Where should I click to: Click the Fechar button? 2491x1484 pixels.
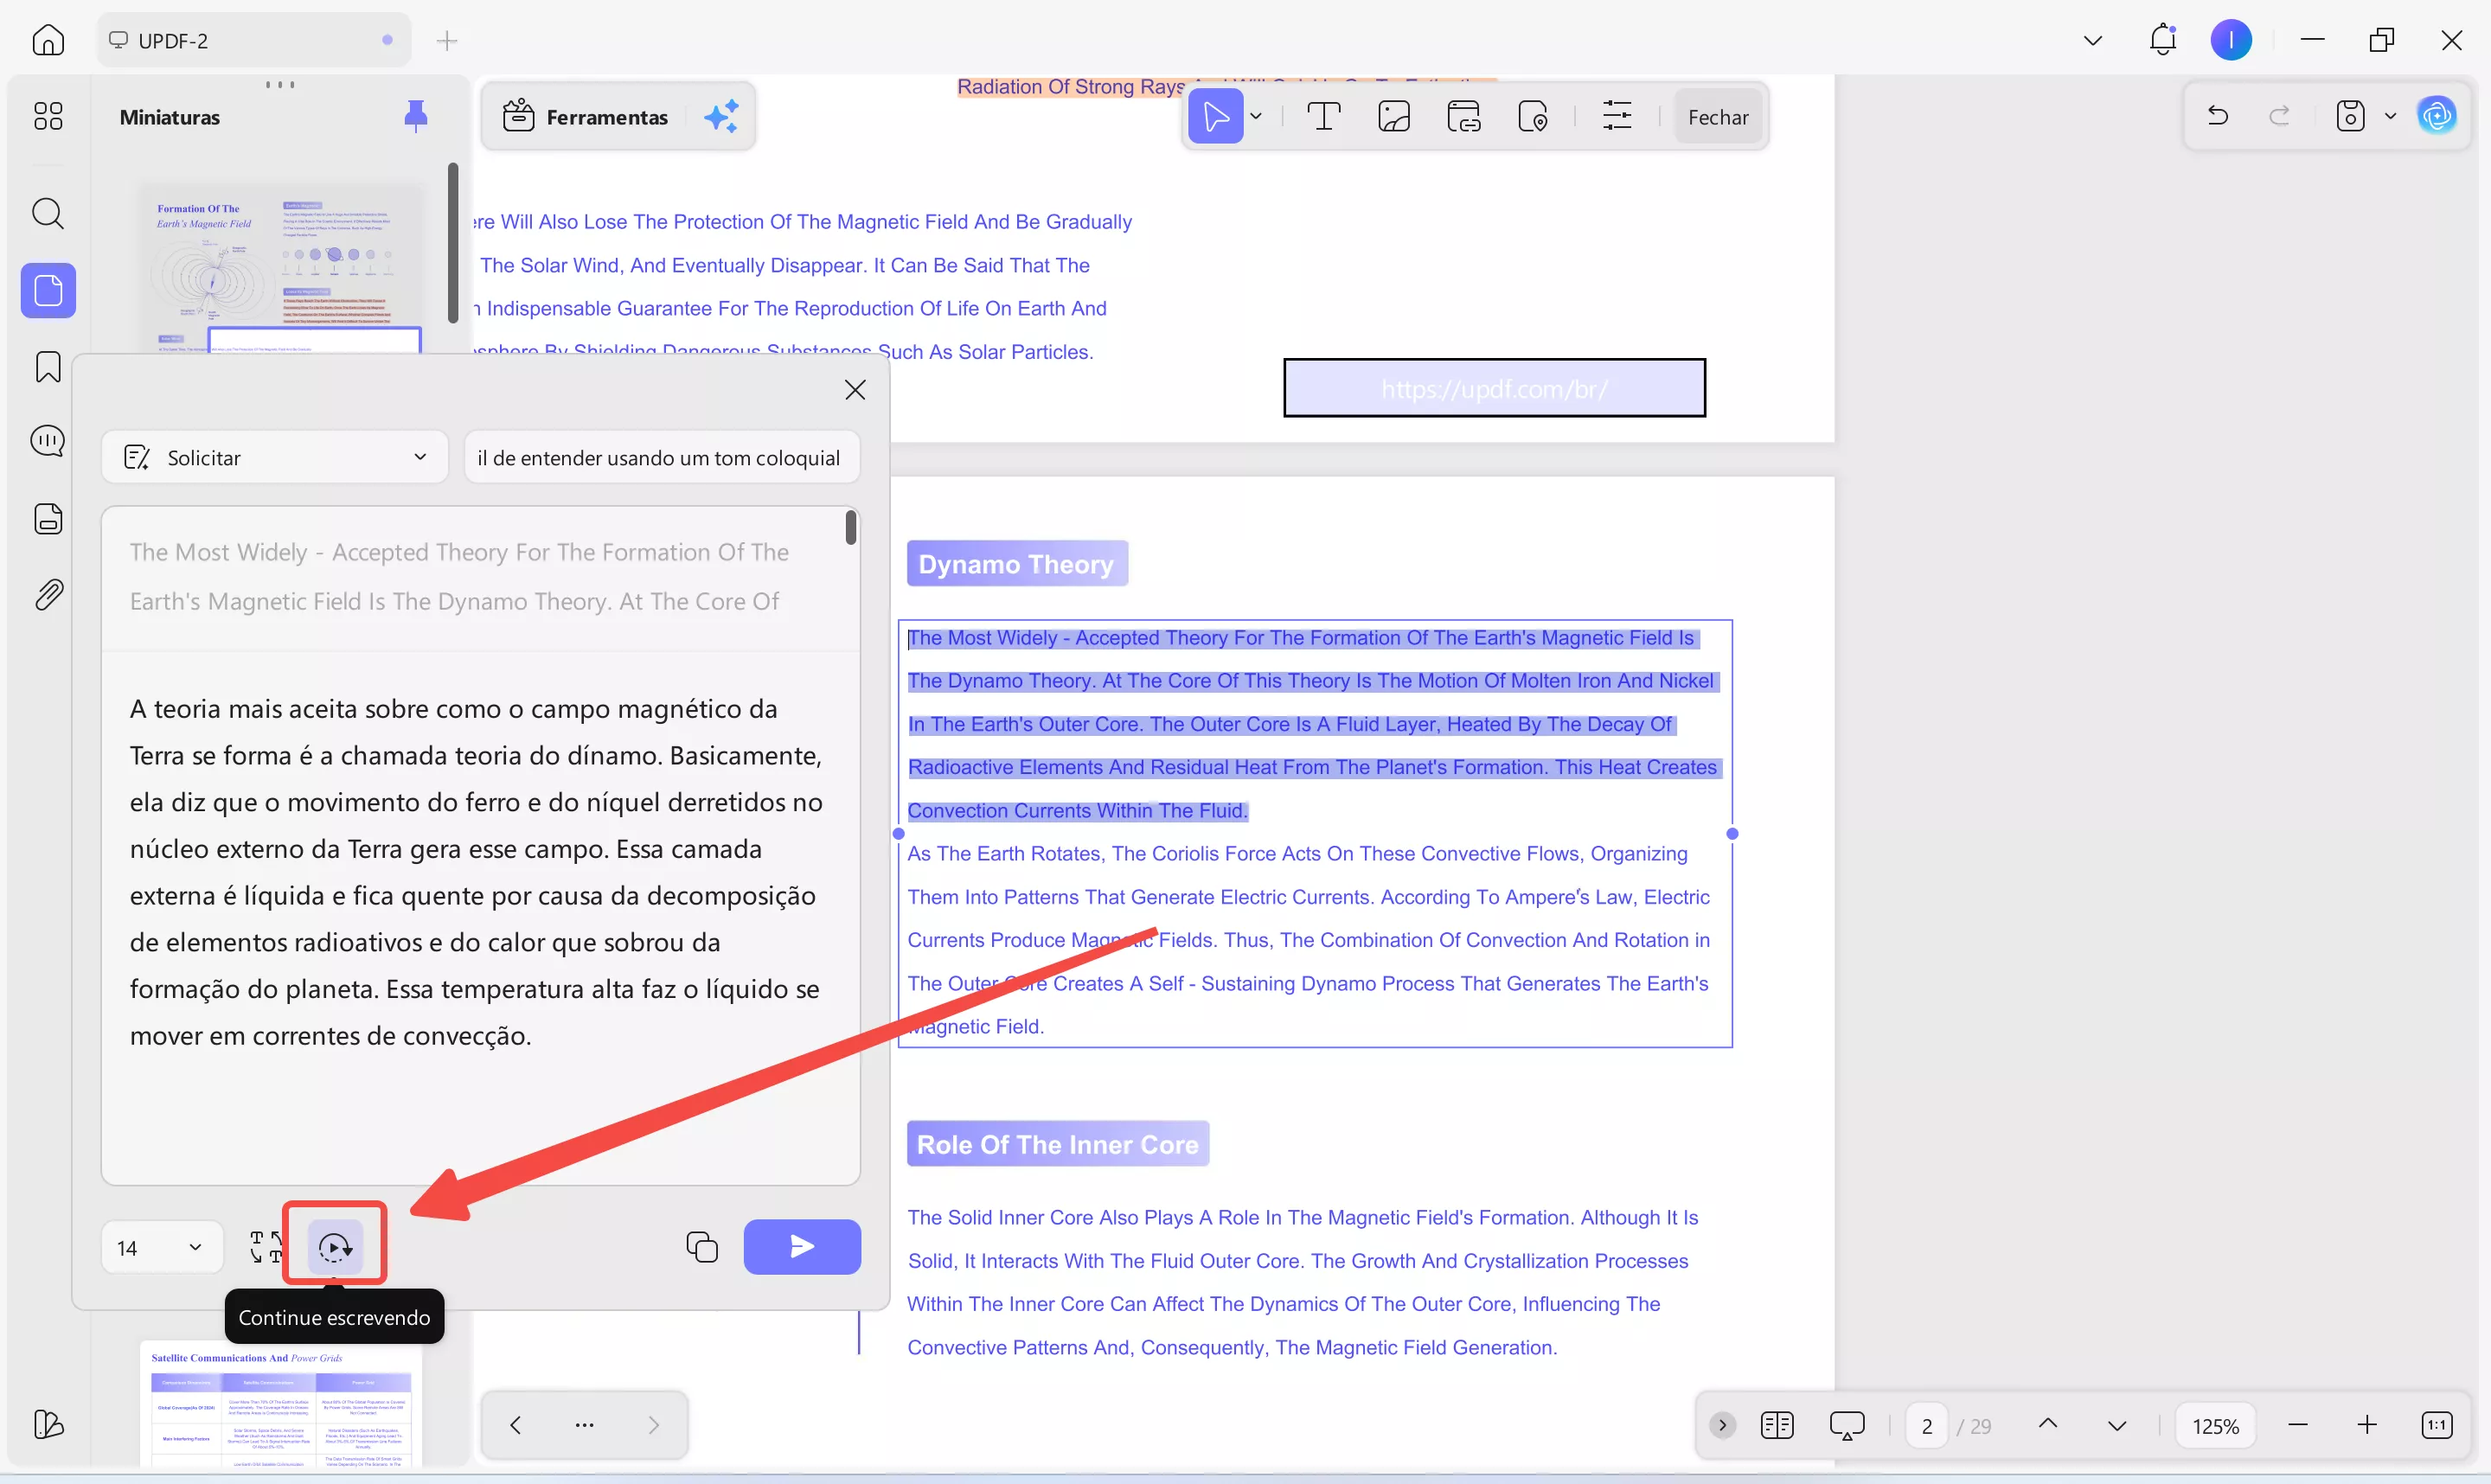tap(1717, 117)
